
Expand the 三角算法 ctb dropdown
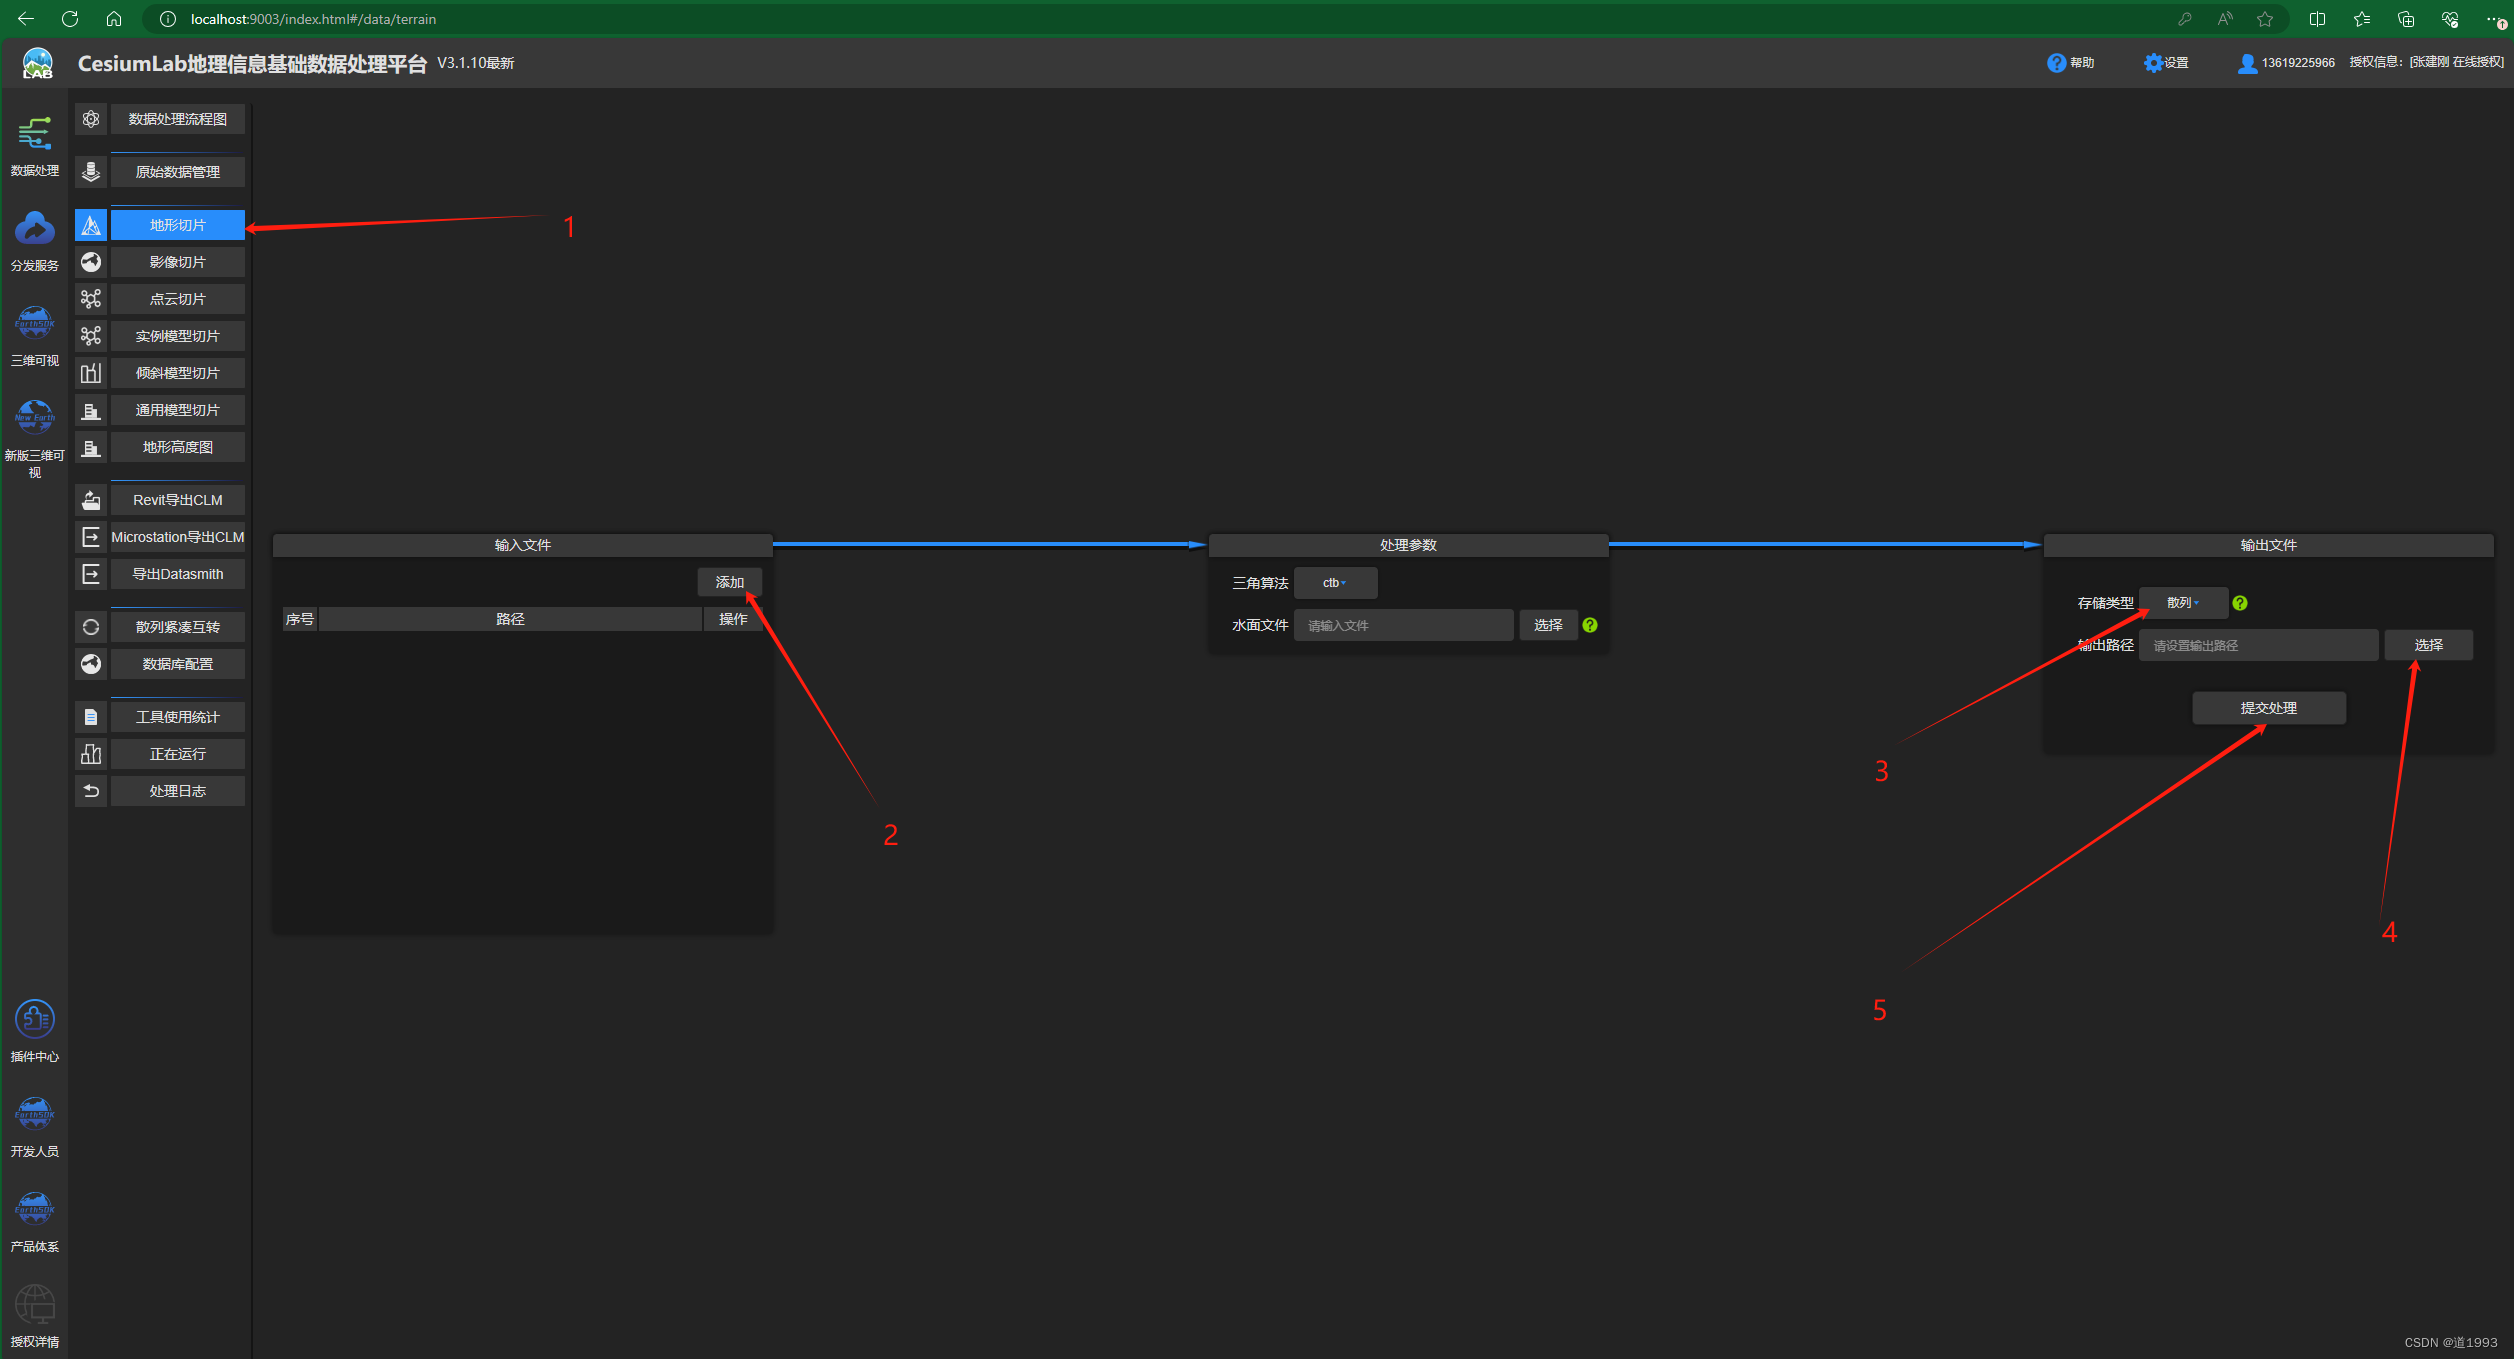coord(1335,583)
